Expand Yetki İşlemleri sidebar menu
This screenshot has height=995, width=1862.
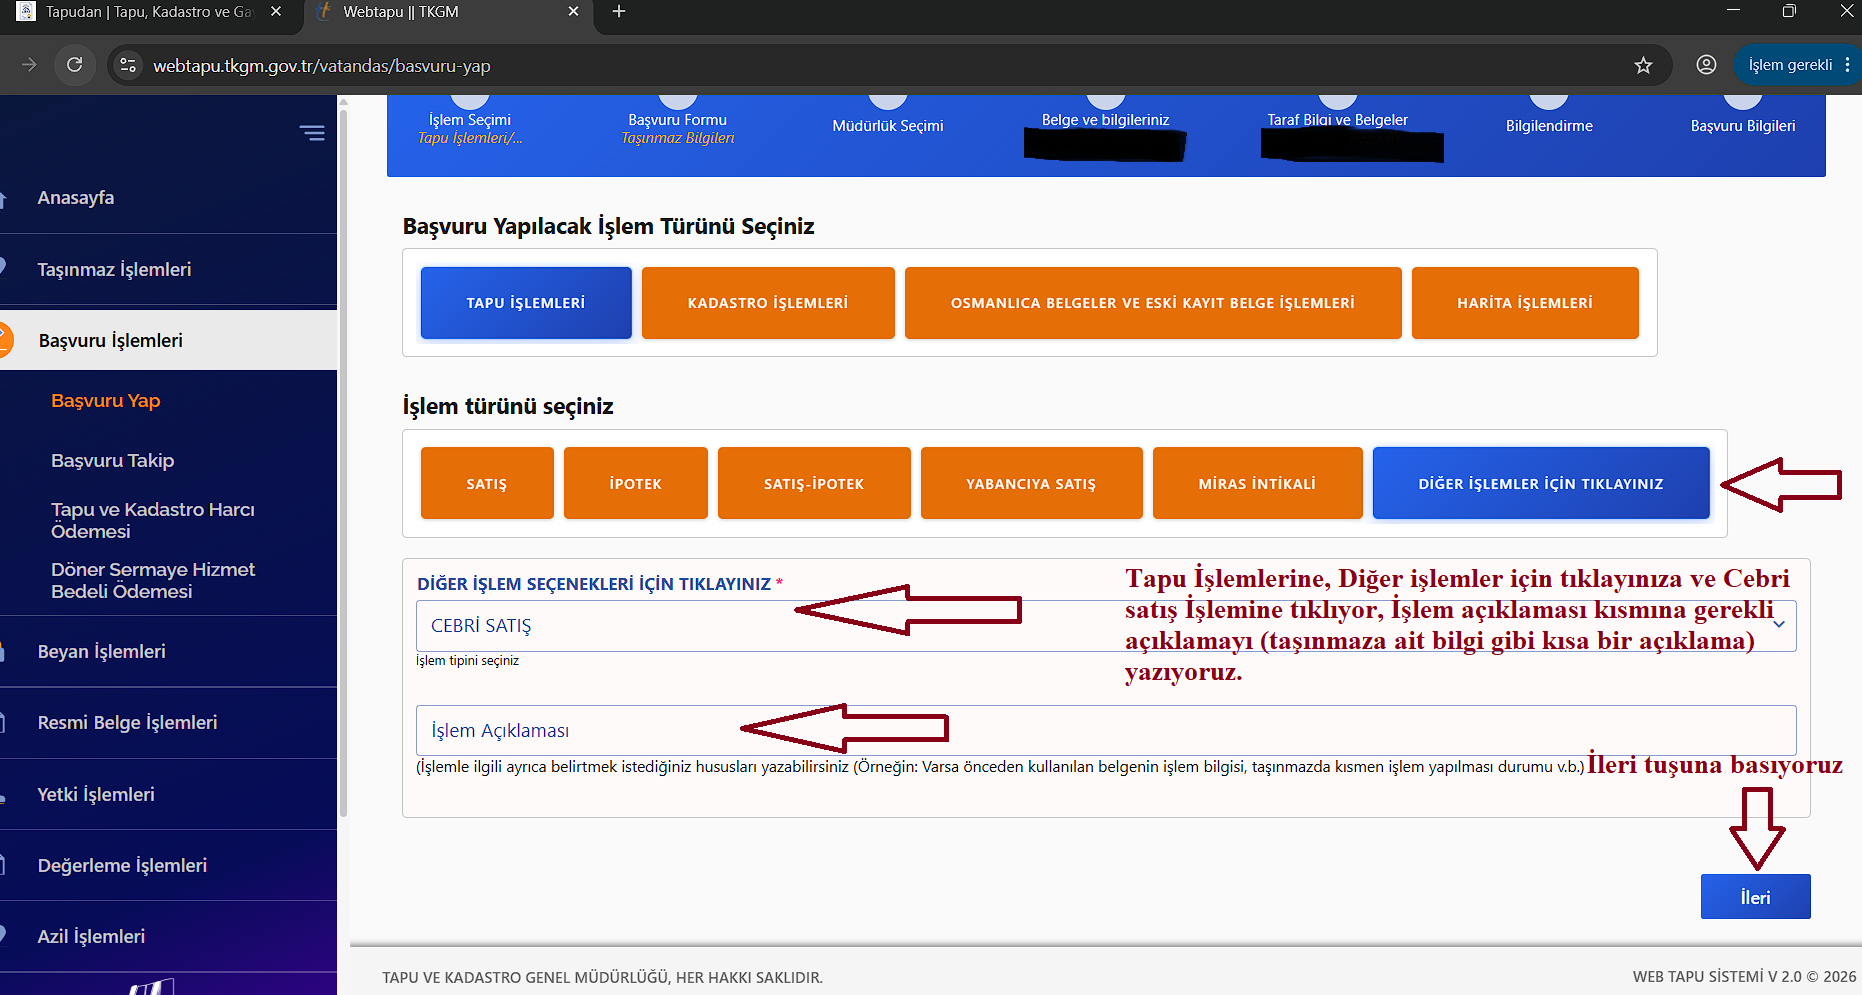(96, 794)
